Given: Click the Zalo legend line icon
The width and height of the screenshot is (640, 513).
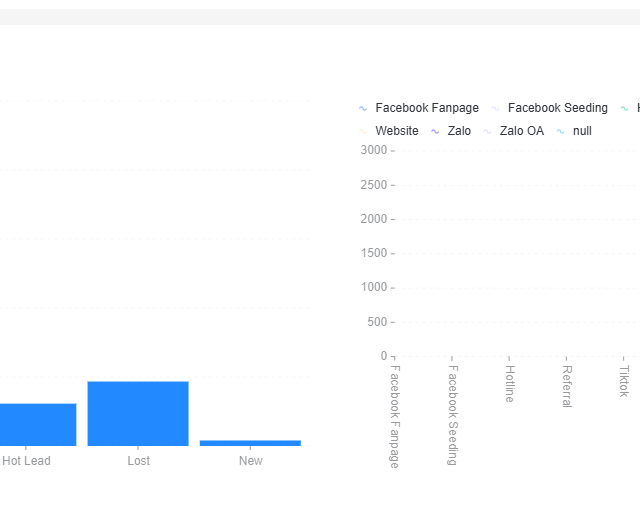Looking at the screenshot, I should click(x=435, y=131).
